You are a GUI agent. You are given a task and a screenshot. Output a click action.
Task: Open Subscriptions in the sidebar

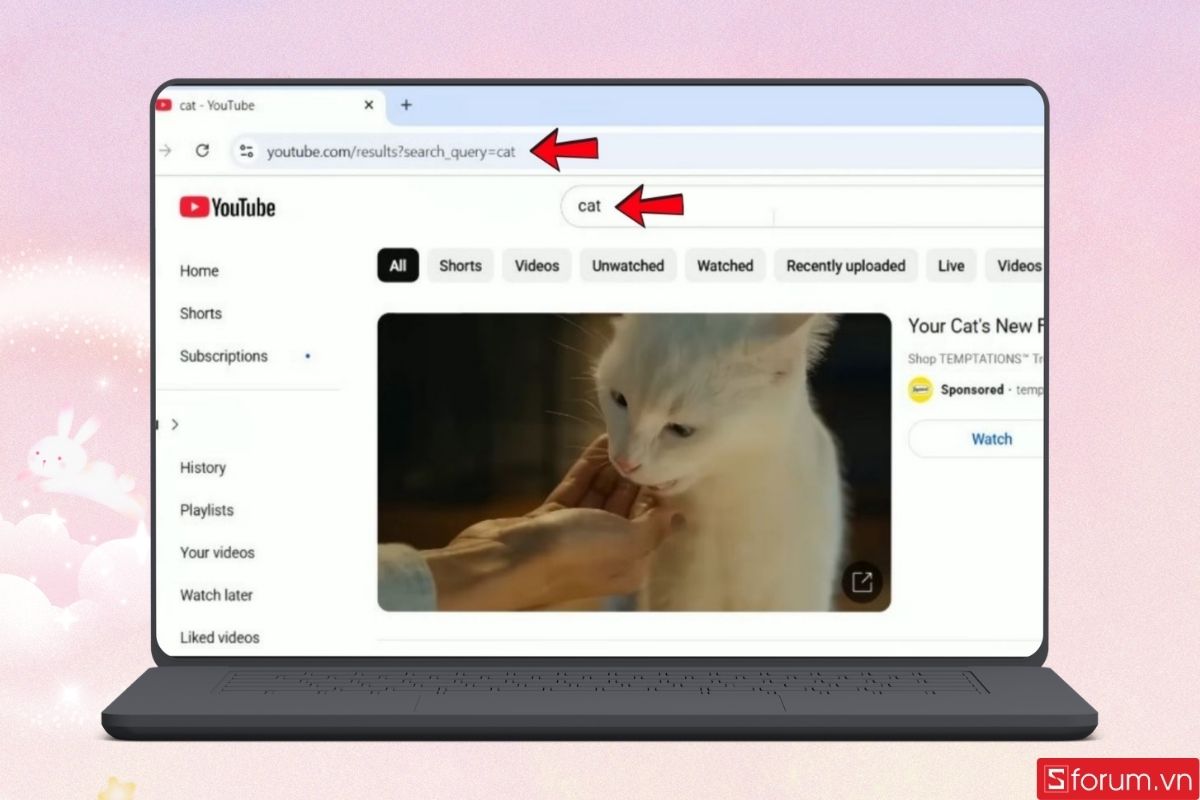[x=224, y=356]
